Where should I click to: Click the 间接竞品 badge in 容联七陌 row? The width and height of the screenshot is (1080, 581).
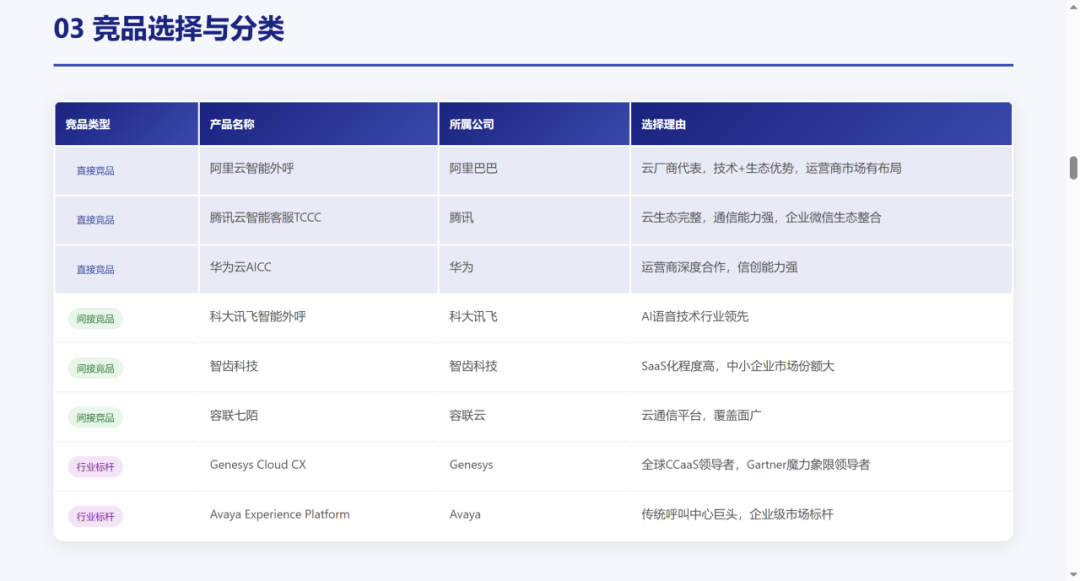[96, 418]
